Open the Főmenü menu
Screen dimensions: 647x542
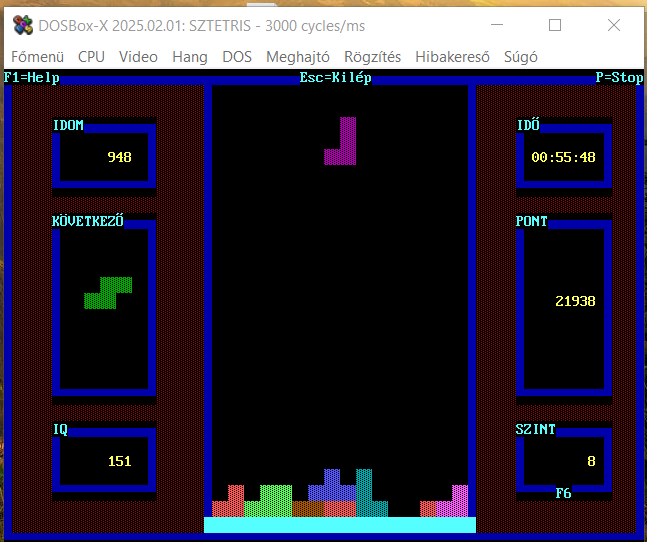(38, 57)
